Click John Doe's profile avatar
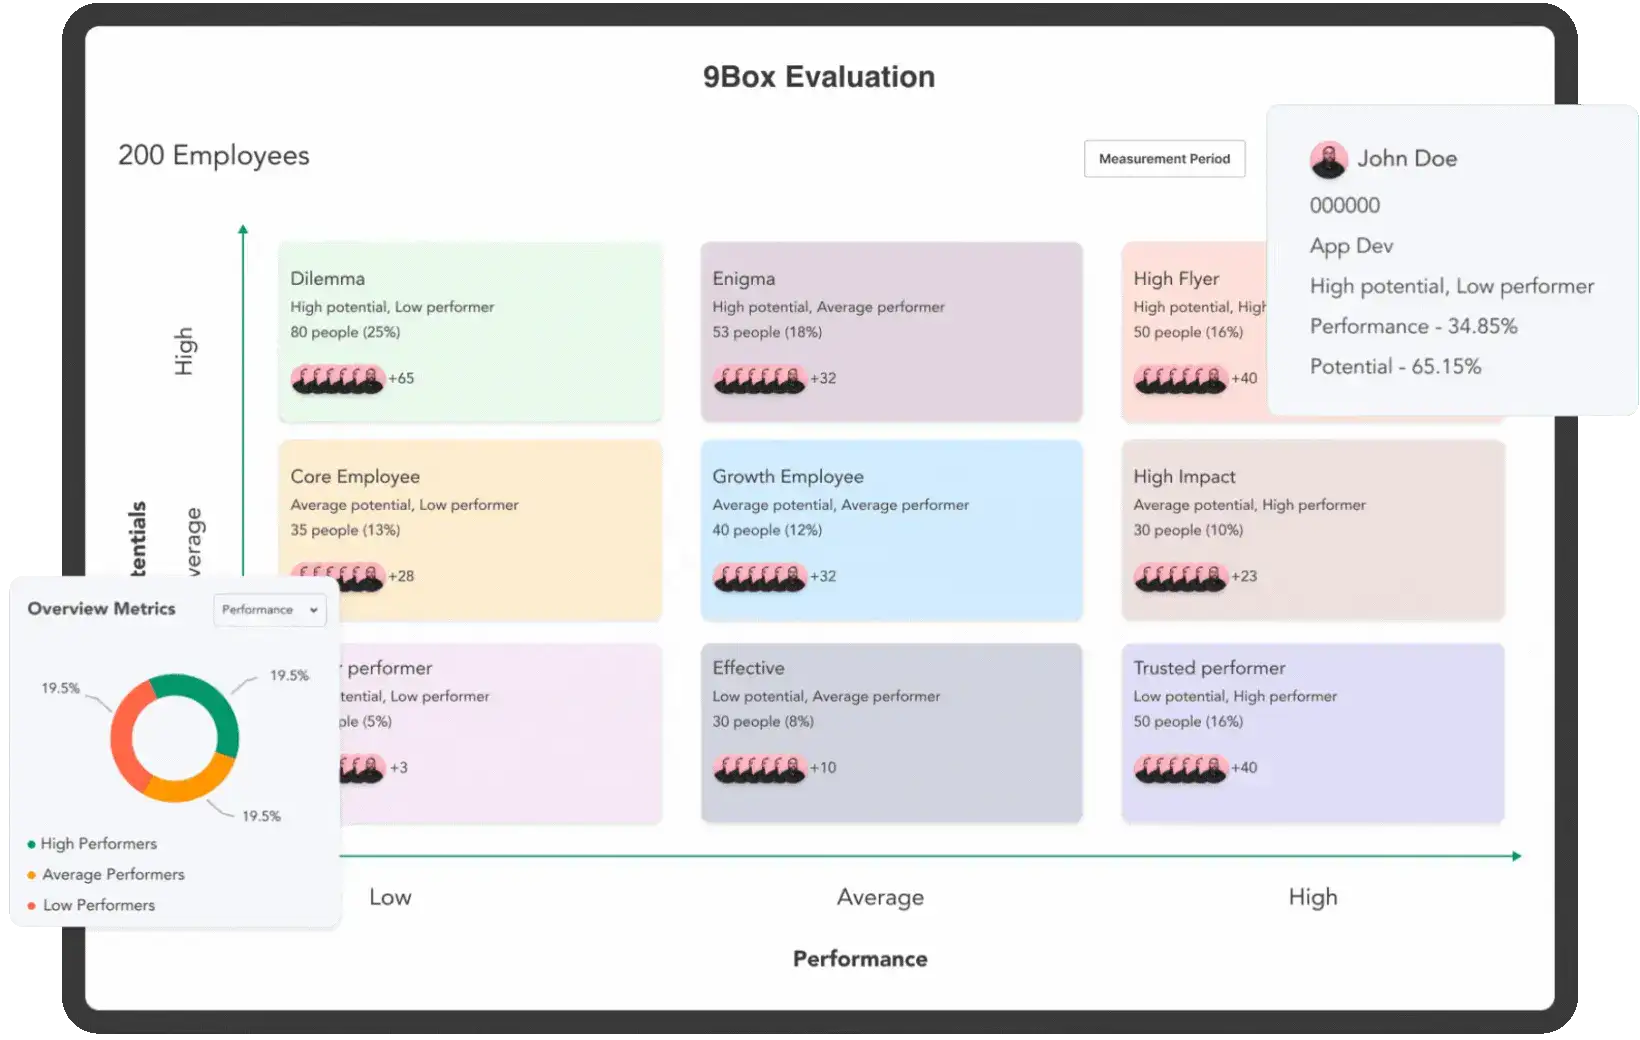This screenshot has width=1640, height=1040. pos(1328,160)
